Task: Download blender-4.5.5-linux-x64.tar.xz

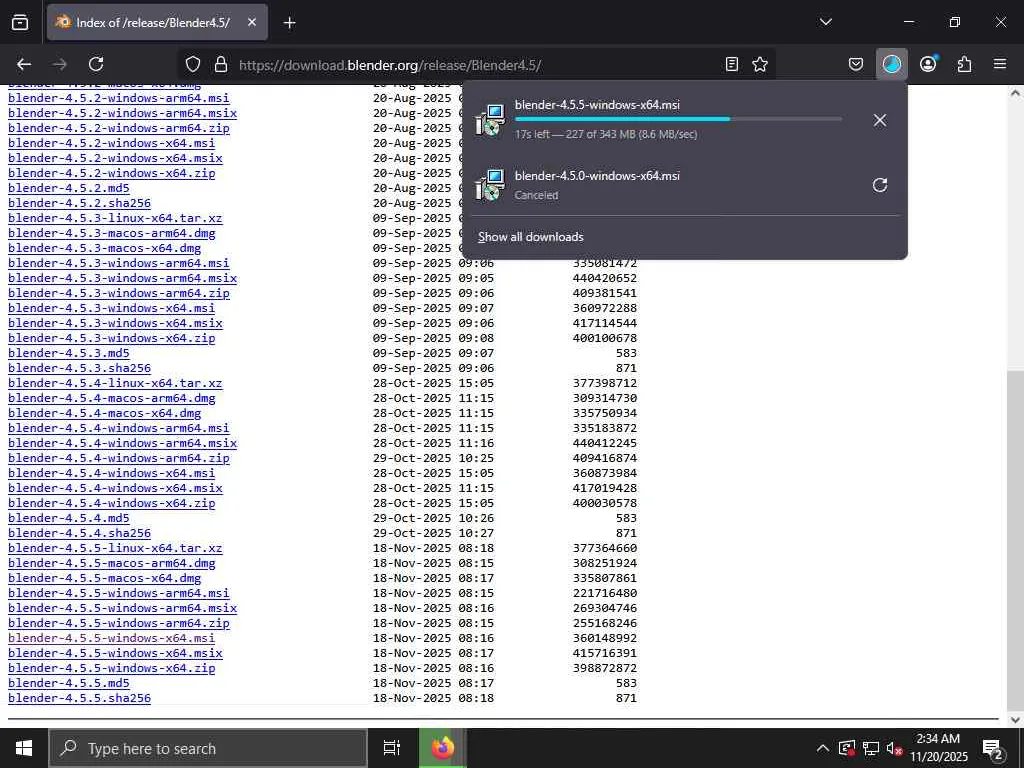Action: pyautogui.click(x=115, y=548)
